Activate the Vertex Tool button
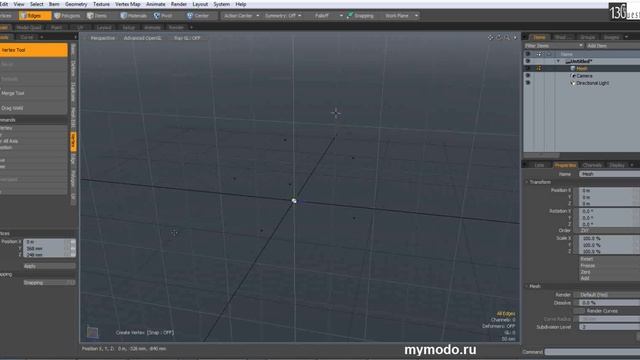The image size is (640, 360). tap(33, 50)
